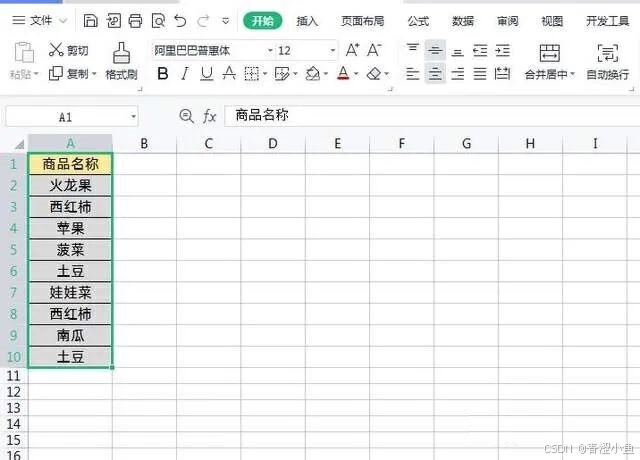Click the Cut (剪切) button
The width and height of the screenshot is (640, 460).
68,50
